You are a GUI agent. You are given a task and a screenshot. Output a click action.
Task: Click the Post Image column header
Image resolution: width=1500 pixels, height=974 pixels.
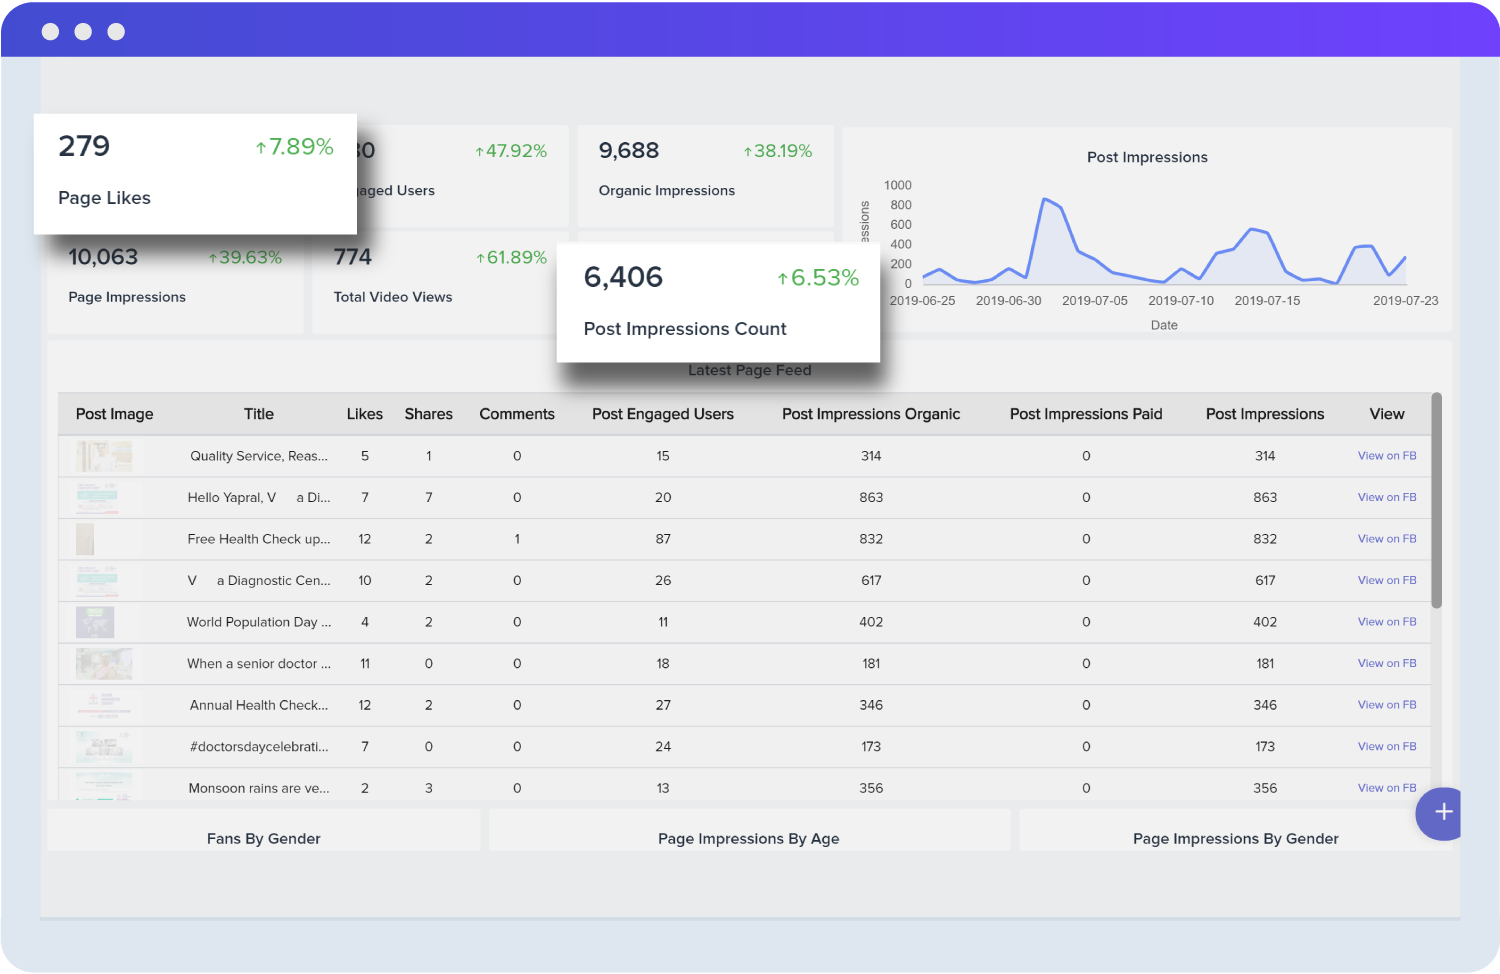115,414
